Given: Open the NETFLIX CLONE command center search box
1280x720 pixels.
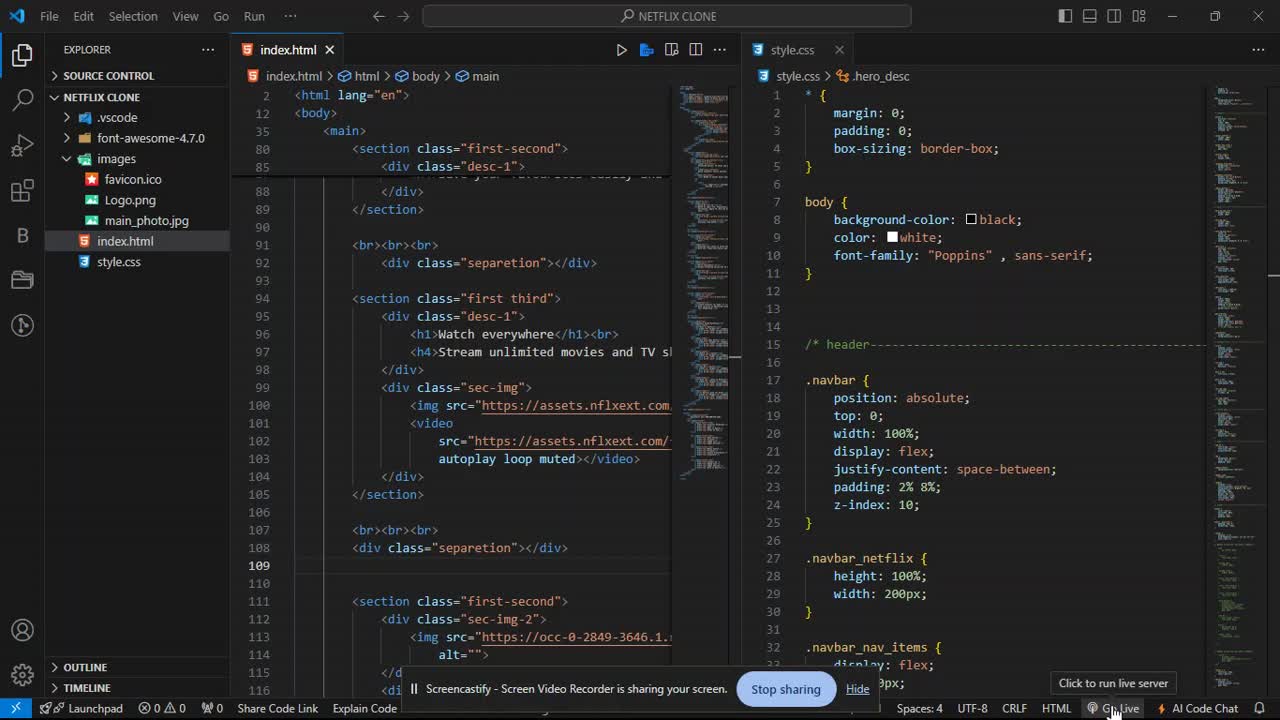Looking at the screenshot, I should pyautogui.click(x=667, y=16).
